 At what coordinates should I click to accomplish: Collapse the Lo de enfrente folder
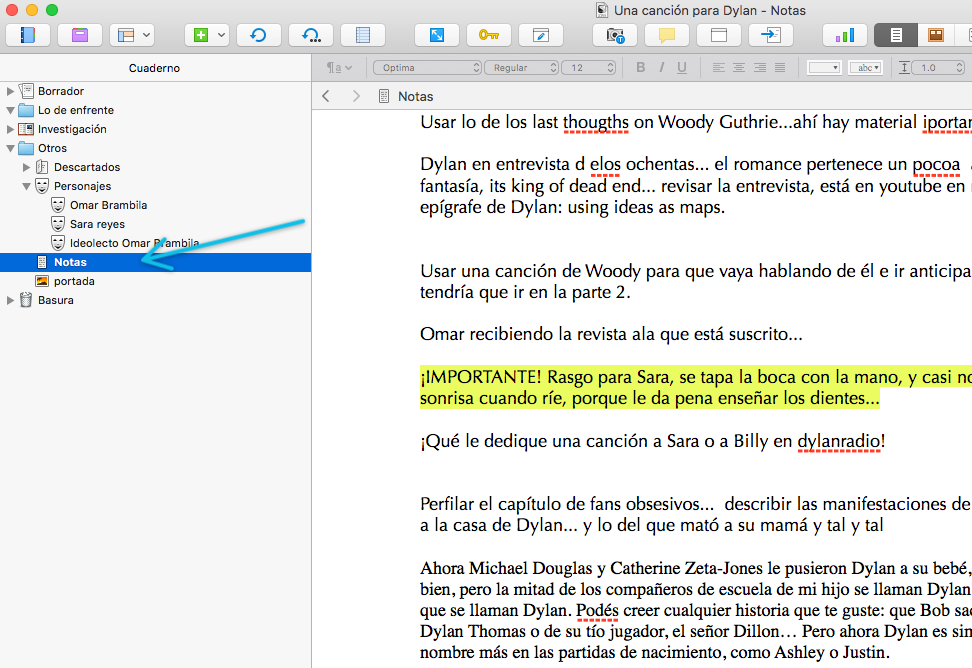tap(10, 110)
